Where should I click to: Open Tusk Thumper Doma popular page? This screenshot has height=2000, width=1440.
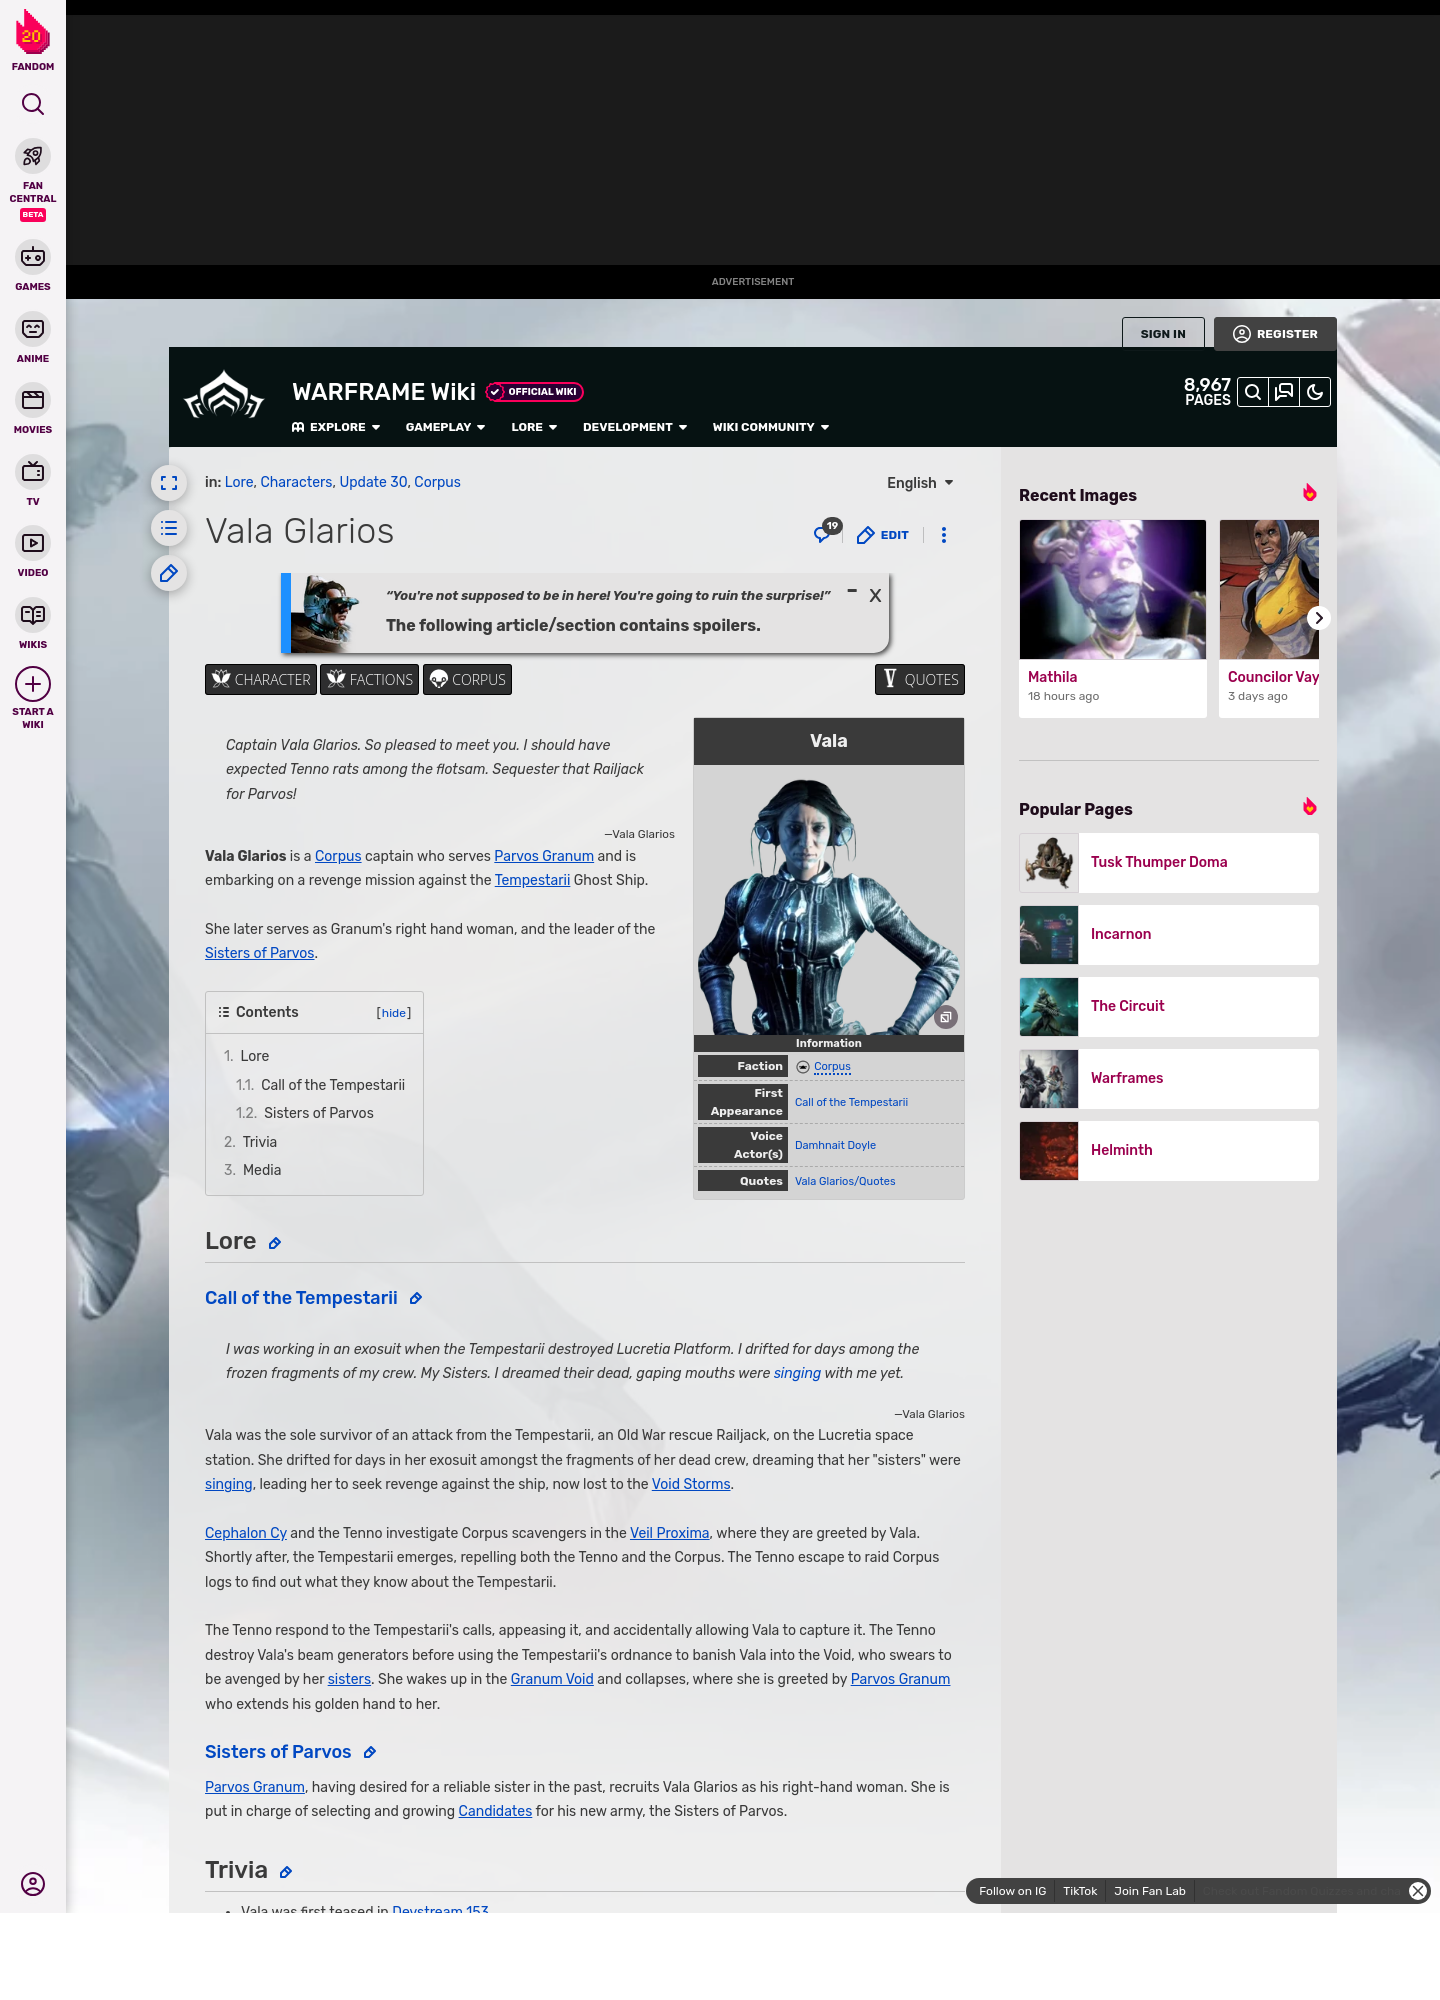[1169, 863]
